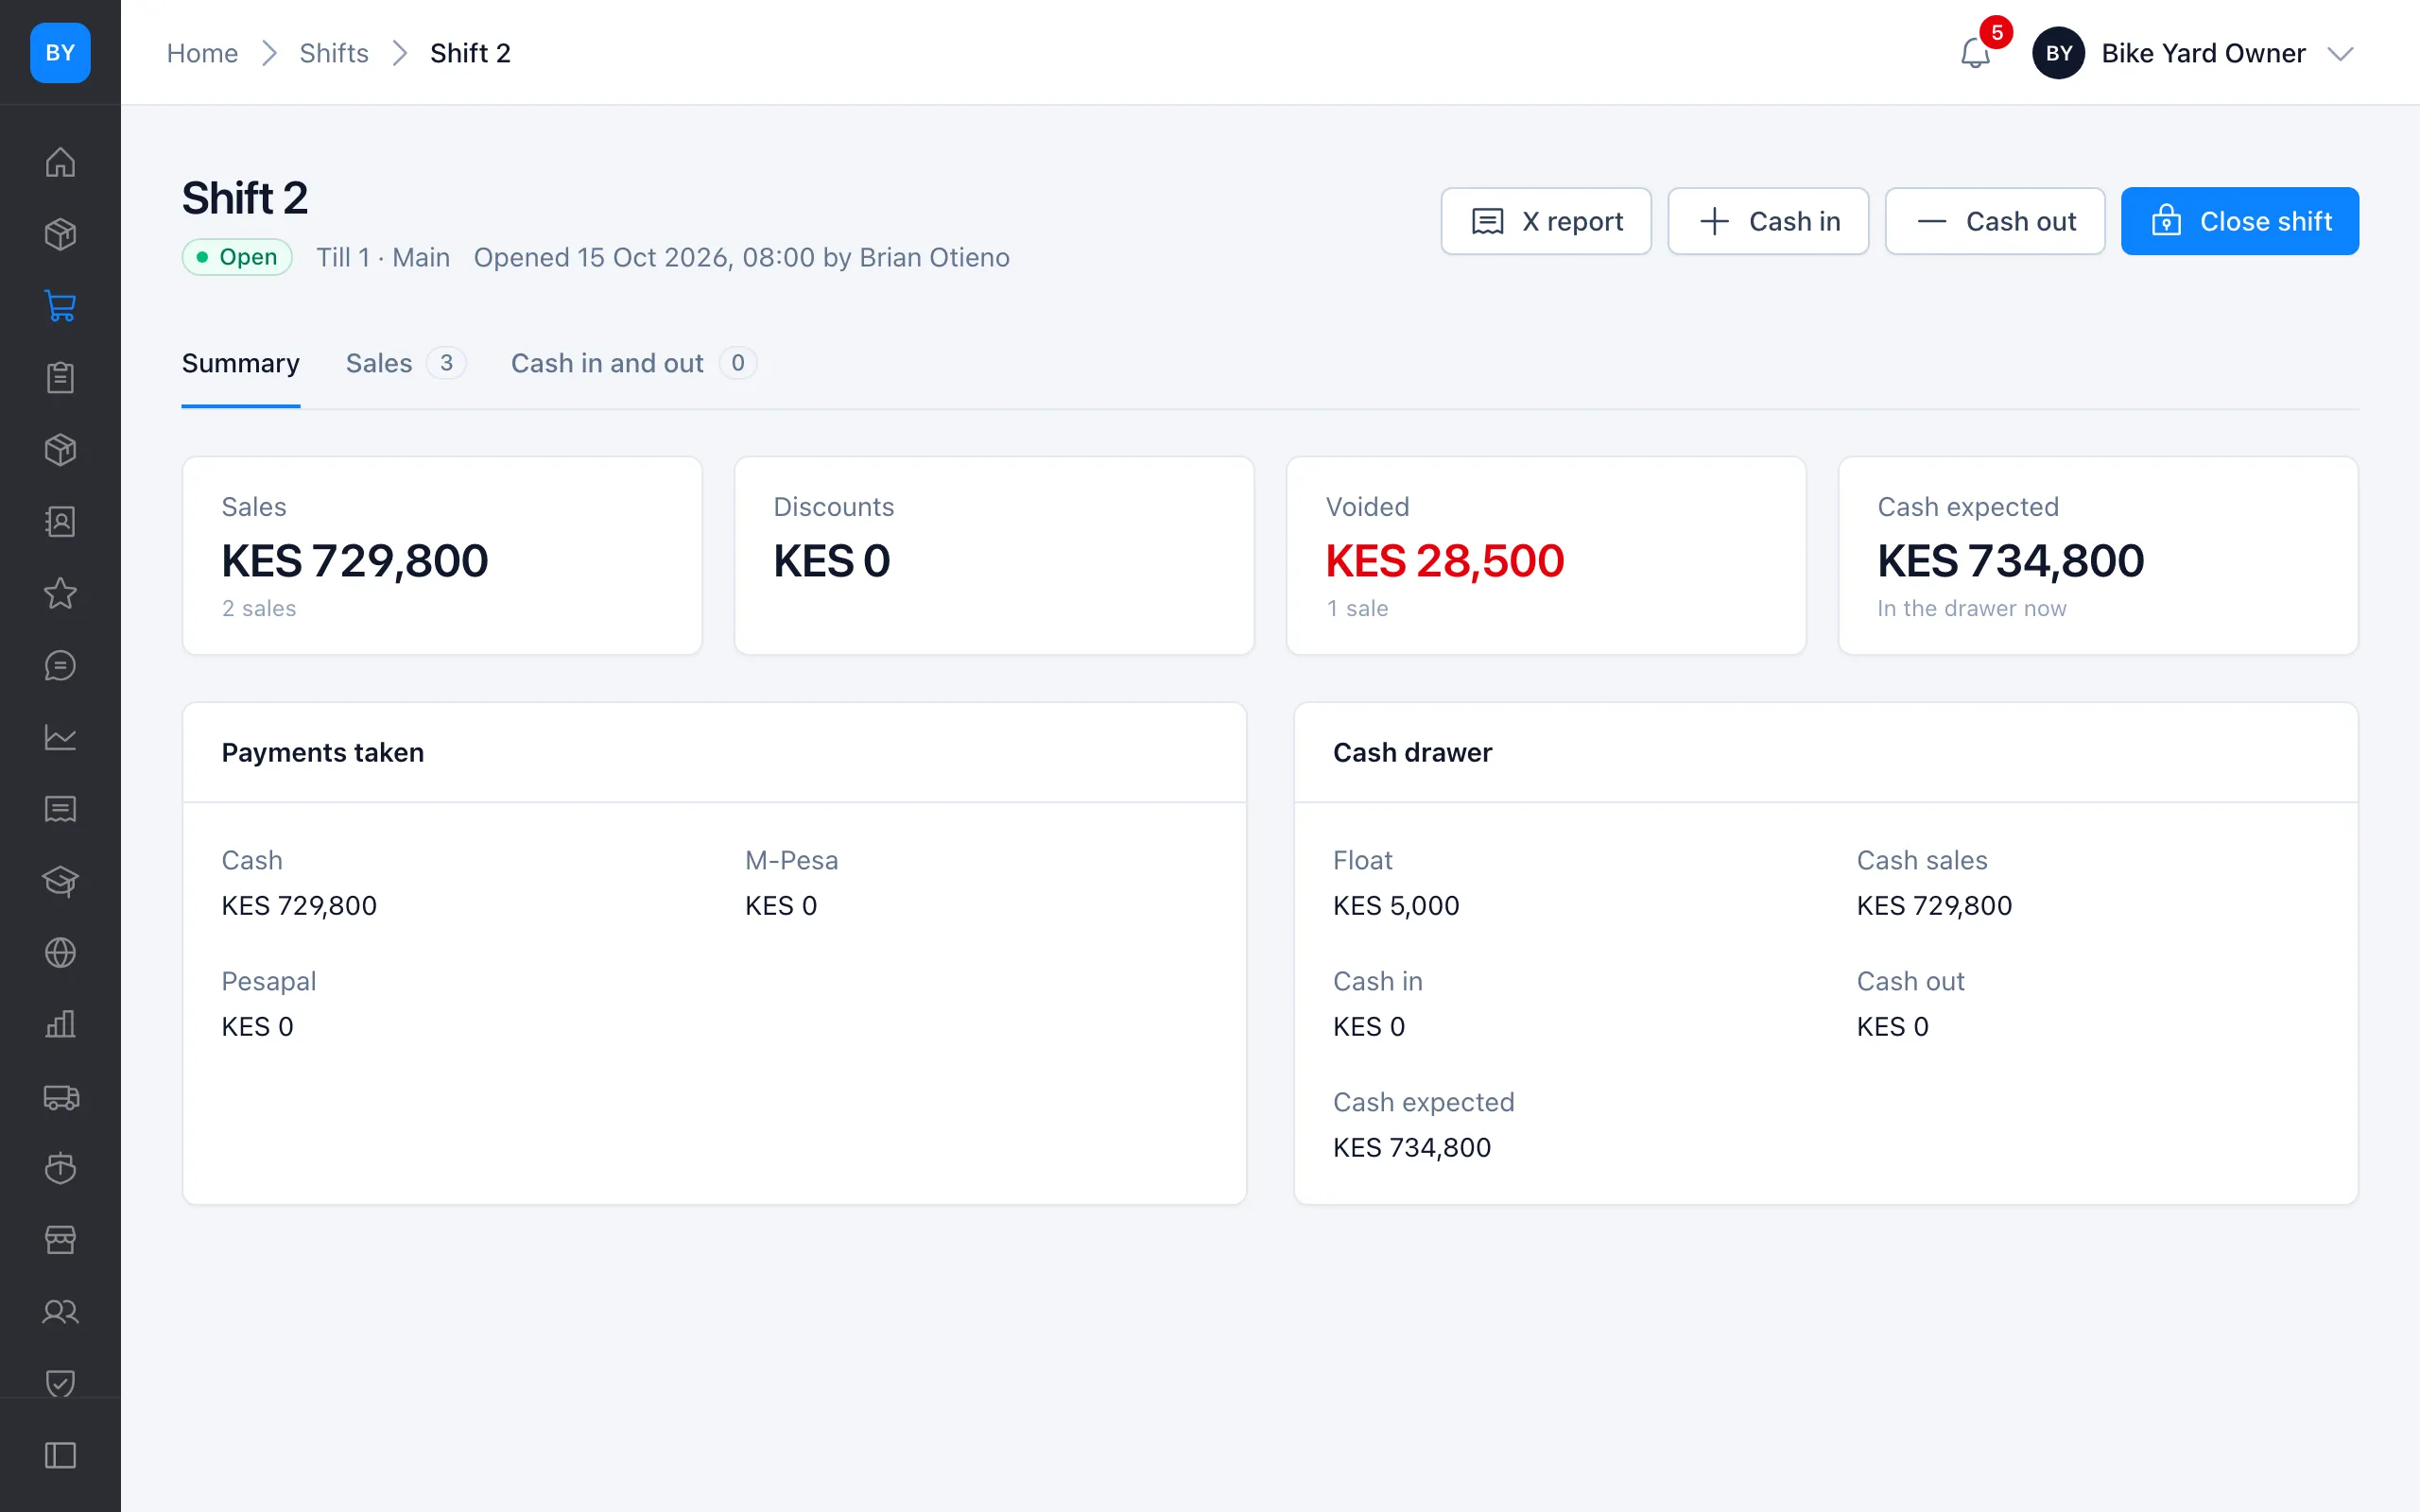This screenshot has width=2420, height=1512.
Task: Open the contacts address book sidebar icon
Action: [60, 522]
